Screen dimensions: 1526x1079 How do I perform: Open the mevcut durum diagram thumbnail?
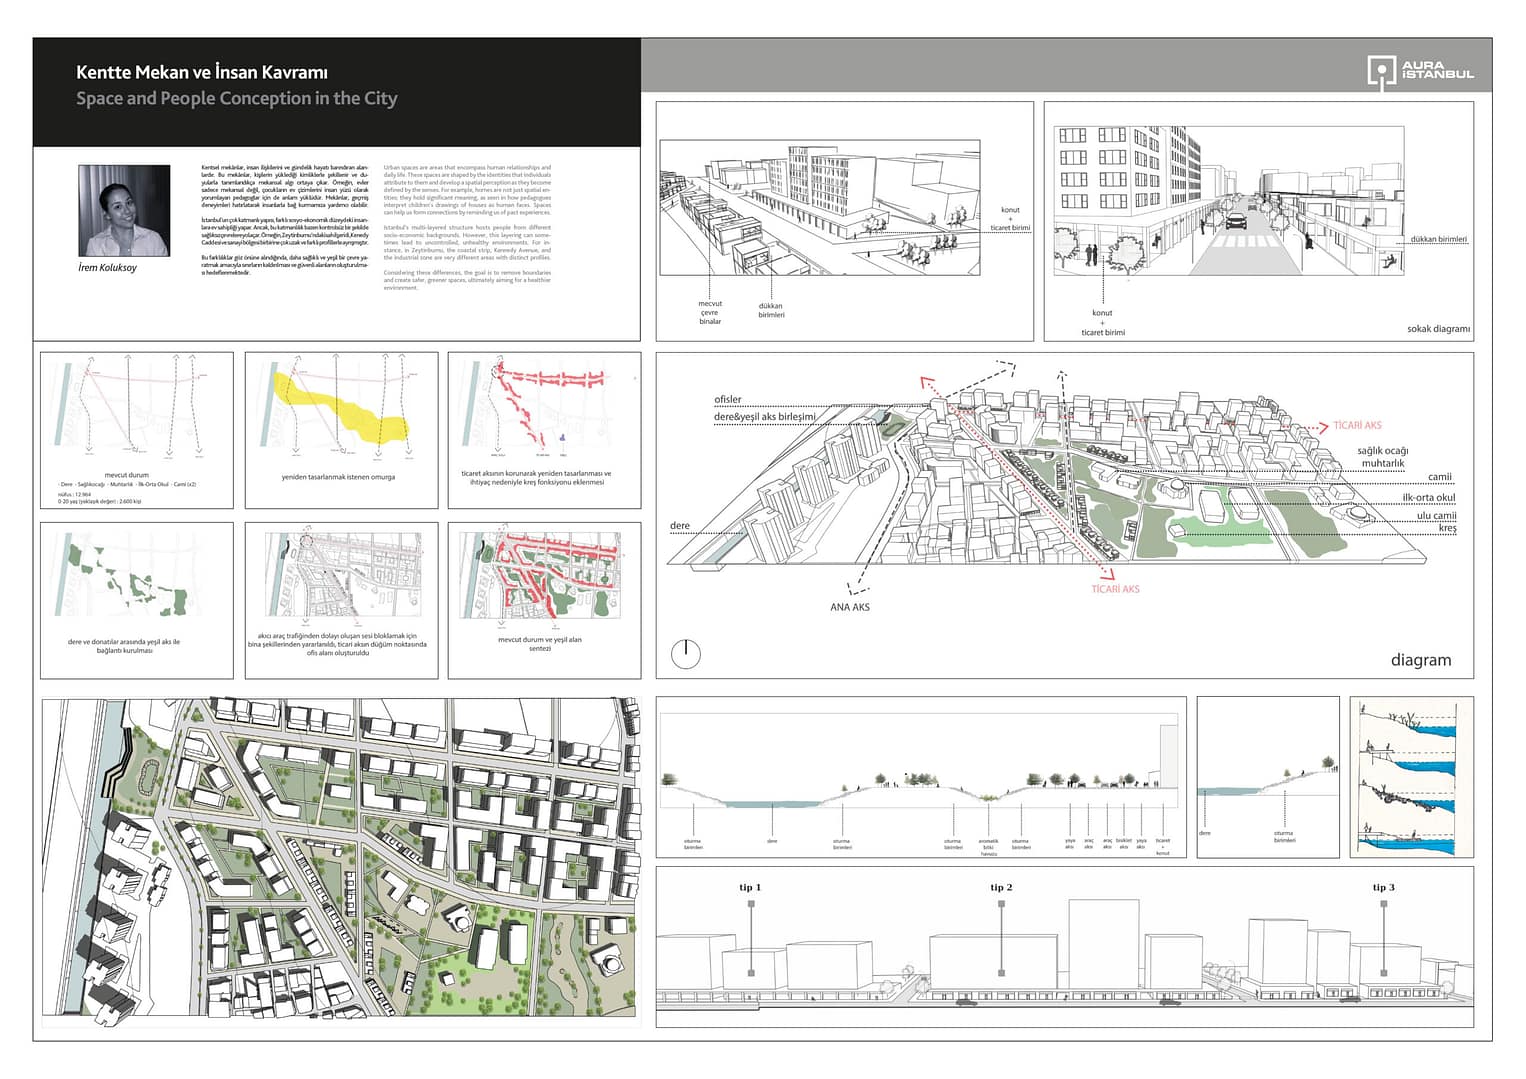136,412
